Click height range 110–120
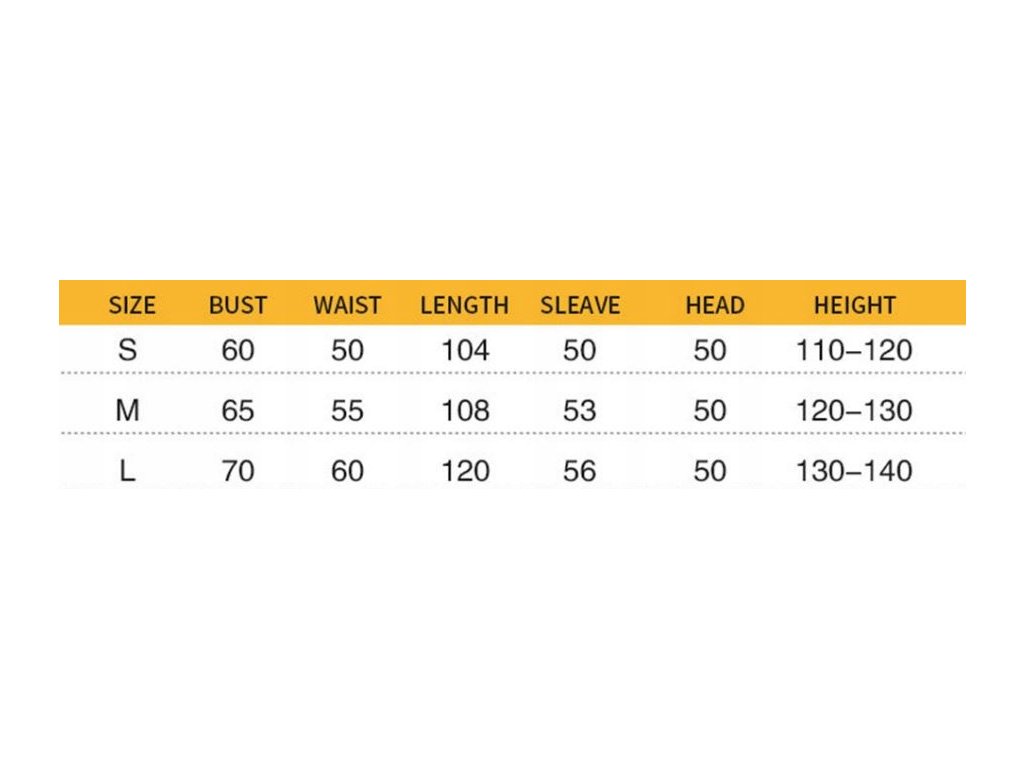 pos(854,351)
